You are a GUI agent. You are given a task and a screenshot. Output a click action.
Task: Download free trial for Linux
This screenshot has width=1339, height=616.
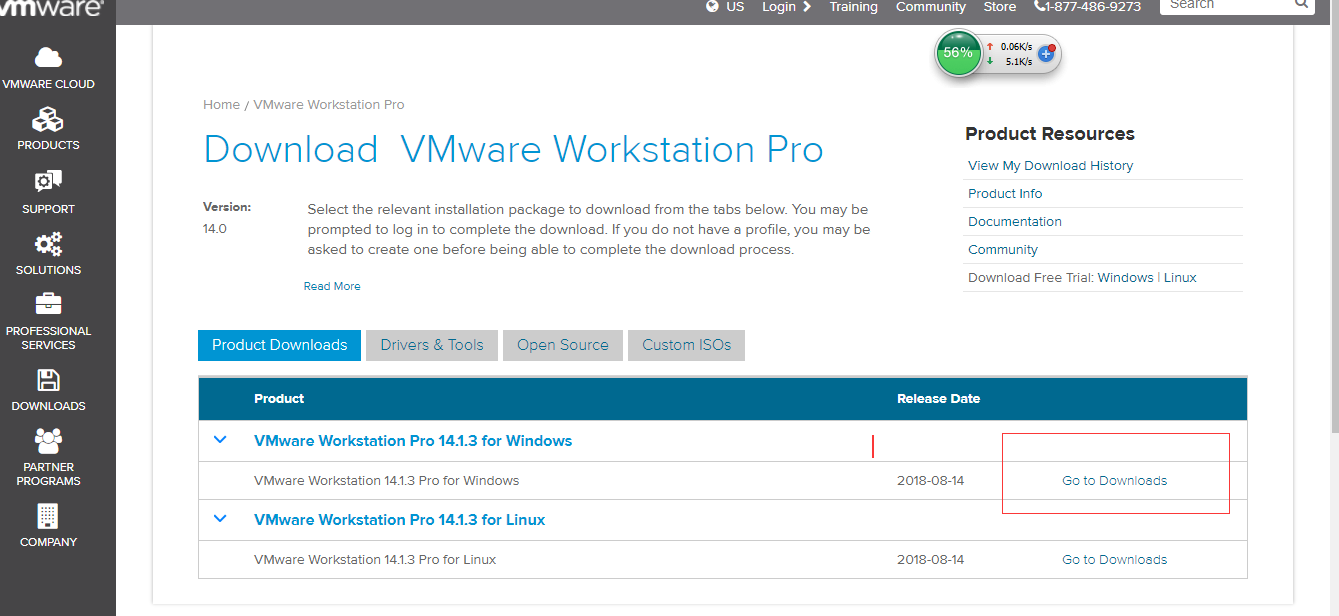[1180, 278]
